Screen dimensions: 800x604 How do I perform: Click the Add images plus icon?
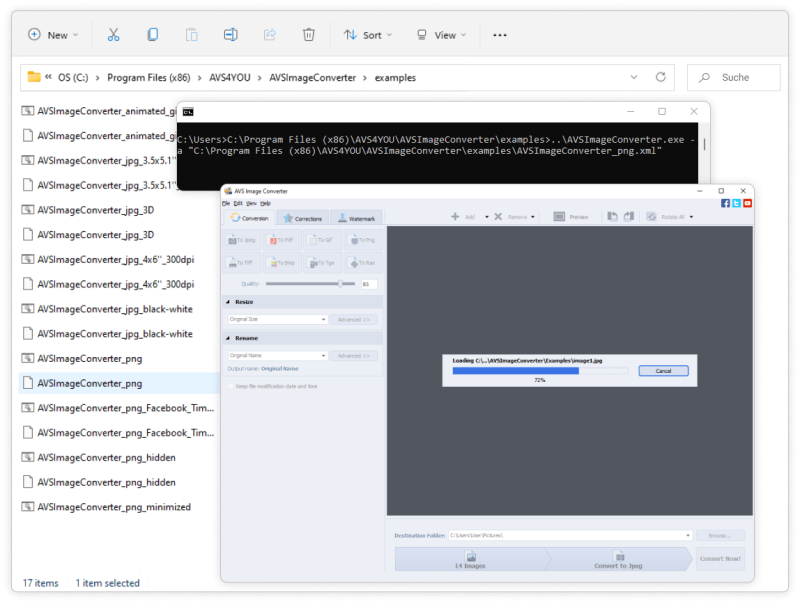point(455,217)
